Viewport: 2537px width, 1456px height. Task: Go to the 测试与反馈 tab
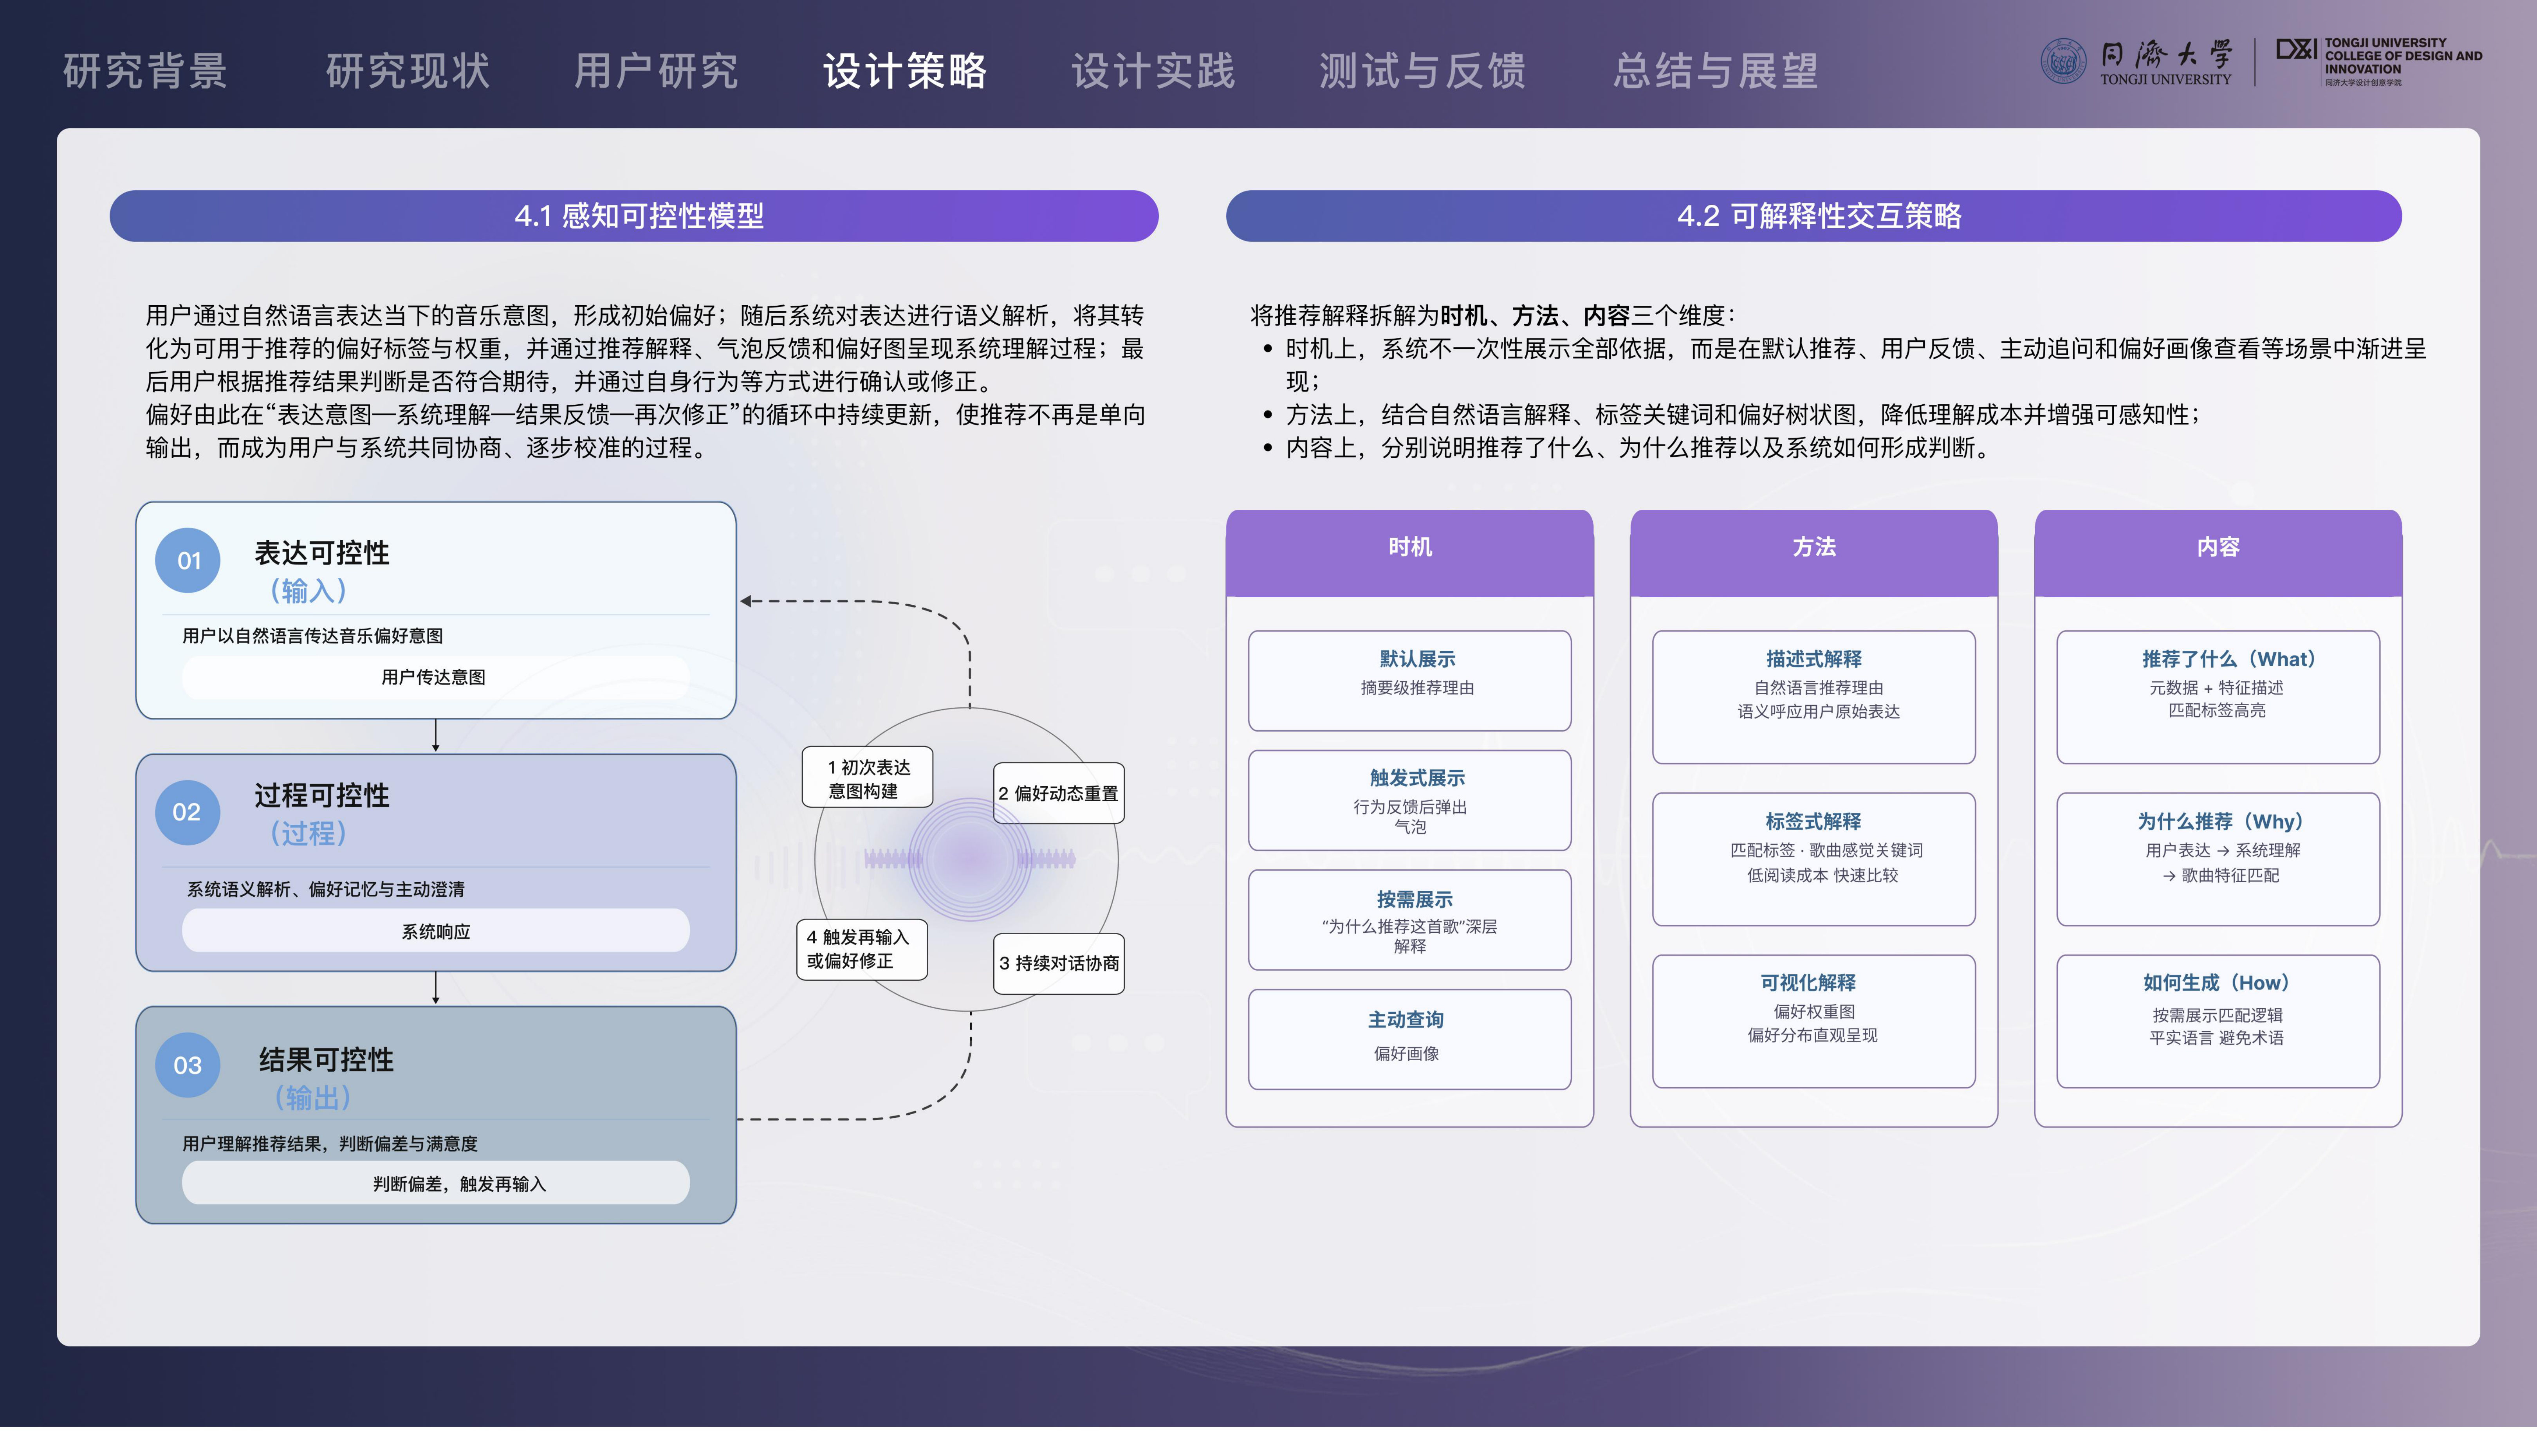(x=1422, y=71)
